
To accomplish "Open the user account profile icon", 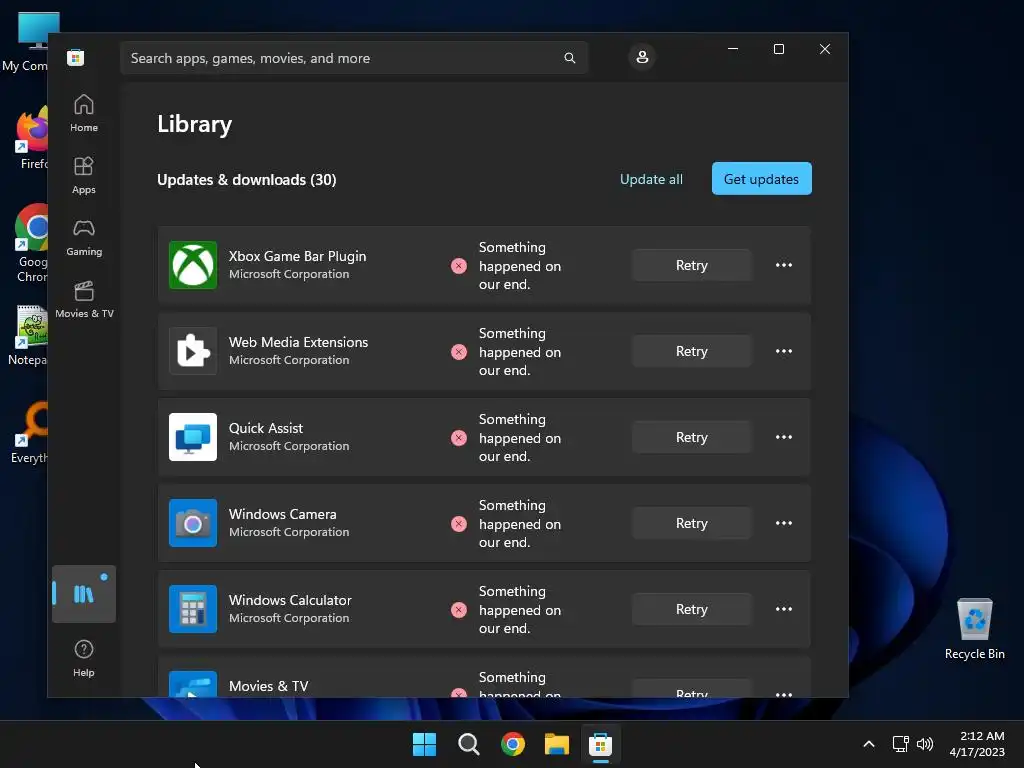I will (642, 57).
